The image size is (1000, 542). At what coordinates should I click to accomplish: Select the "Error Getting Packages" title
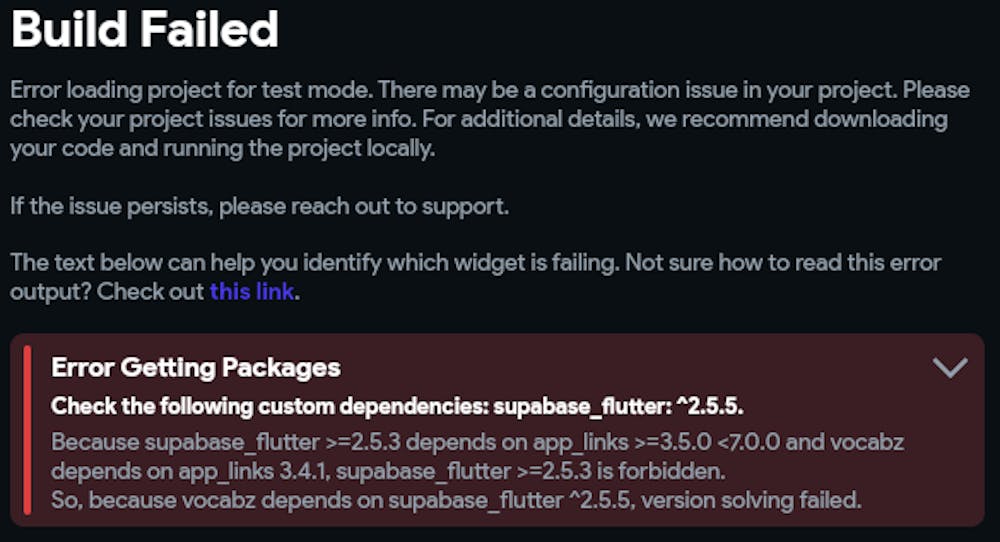196,368
